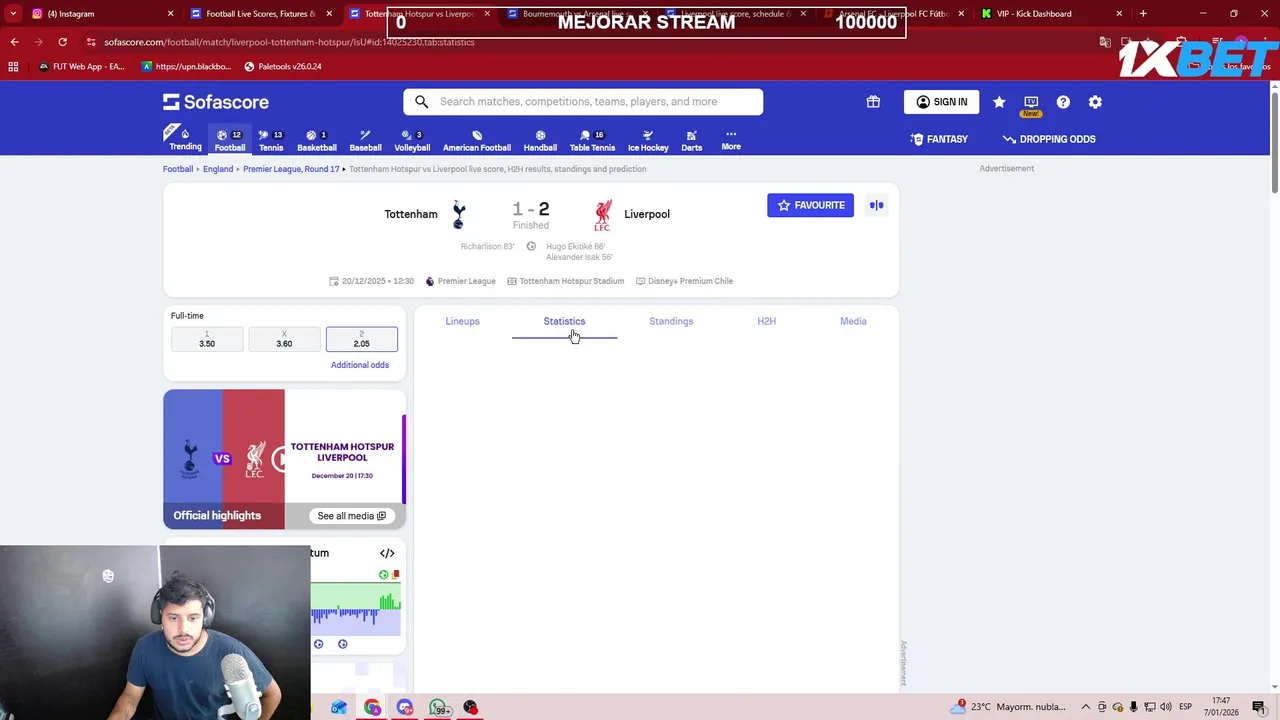The width and height of the screenshot is (1280, 720).
Task: Click Tottenham Hotspur Stadium venue text
Action: [x=566, y=281]
